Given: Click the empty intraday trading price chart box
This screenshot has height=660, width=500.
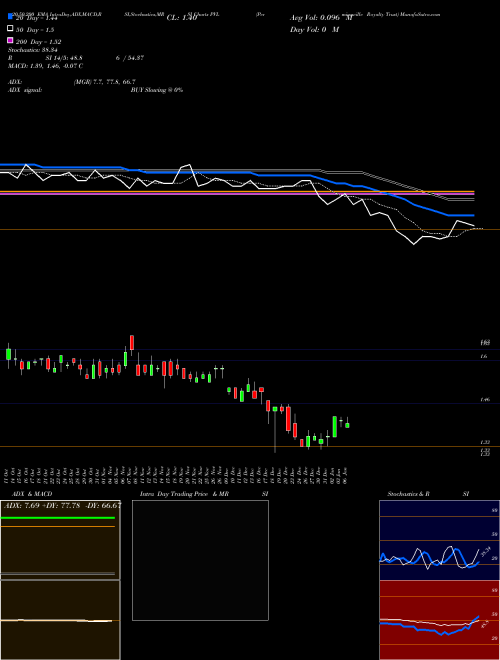Looking at the screenshot, I should tap(200, 560).
